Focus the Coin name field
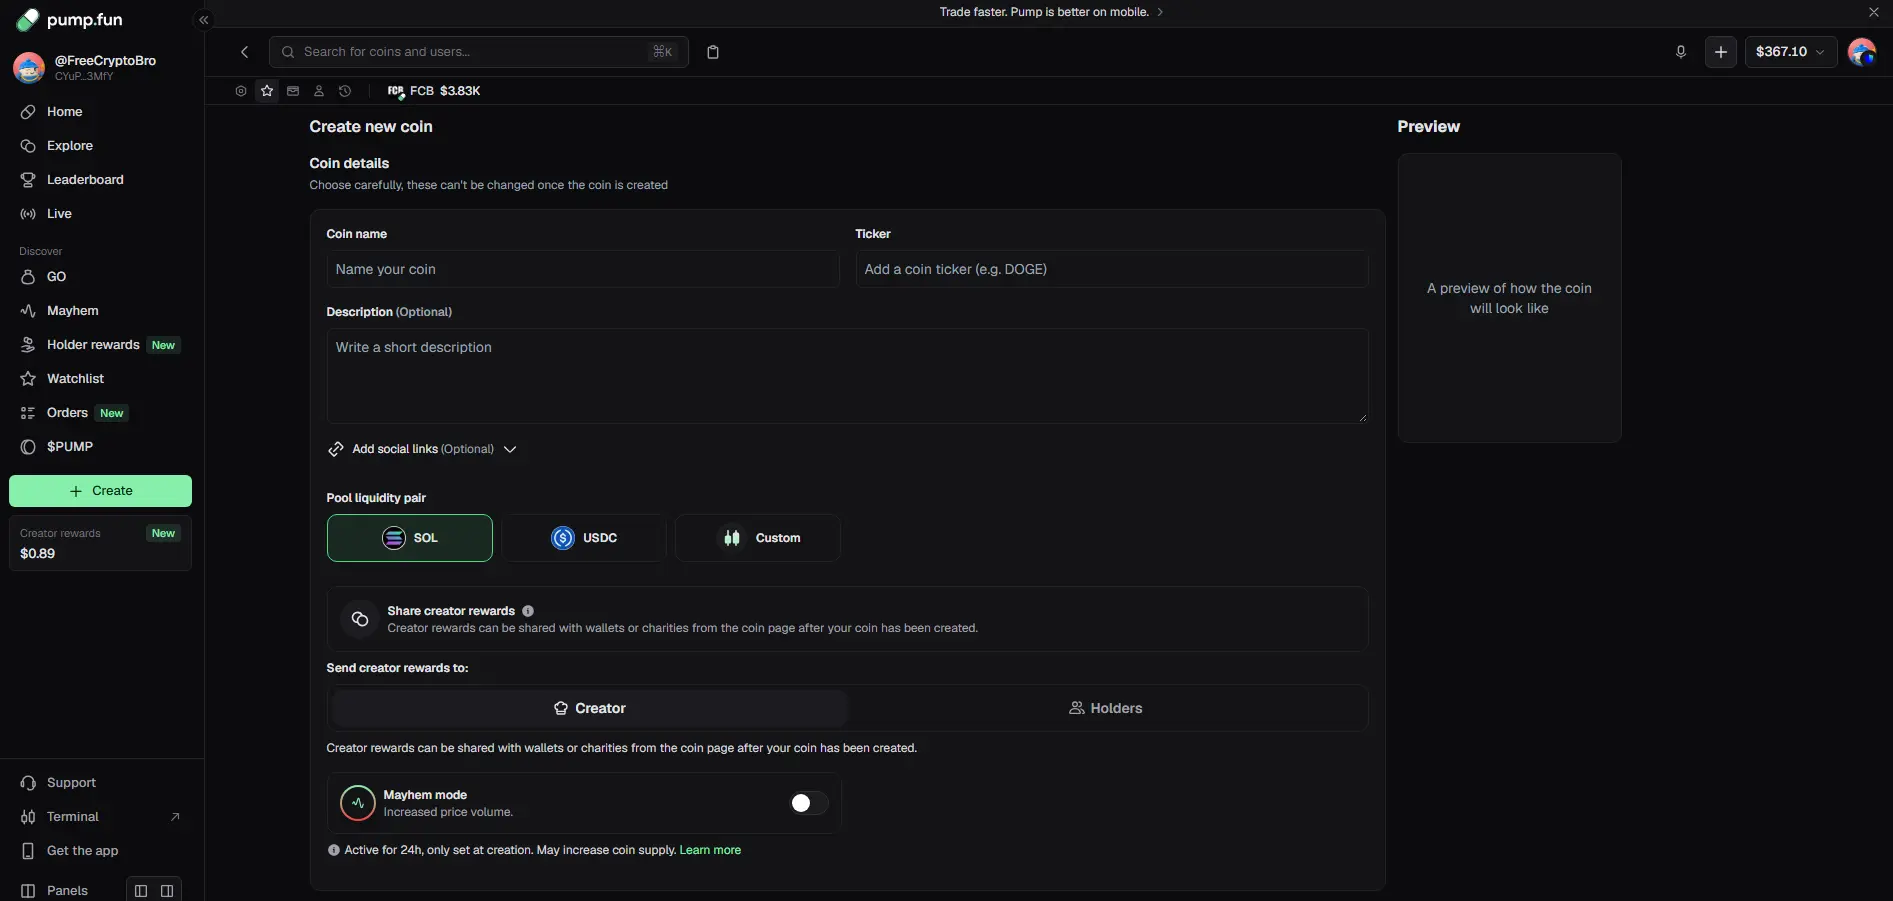 pyautogui.click(x=583, y=269)
